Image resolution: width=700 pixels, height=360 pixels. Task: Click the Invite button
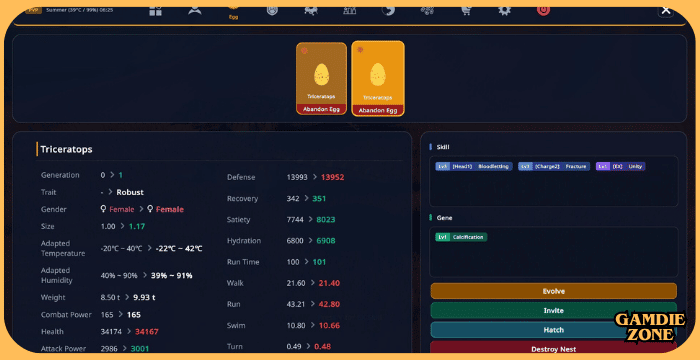point(554,310)
